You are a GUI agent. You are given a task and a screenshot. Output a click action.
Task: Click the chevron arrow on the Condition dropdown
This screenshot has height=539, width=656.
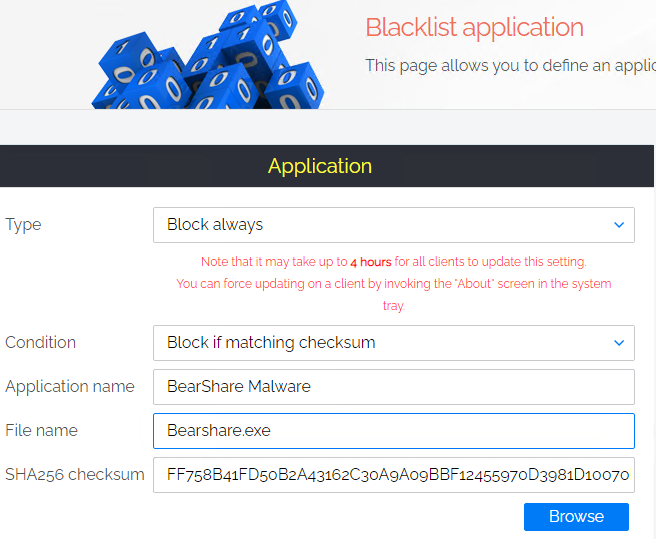(619, 343)
